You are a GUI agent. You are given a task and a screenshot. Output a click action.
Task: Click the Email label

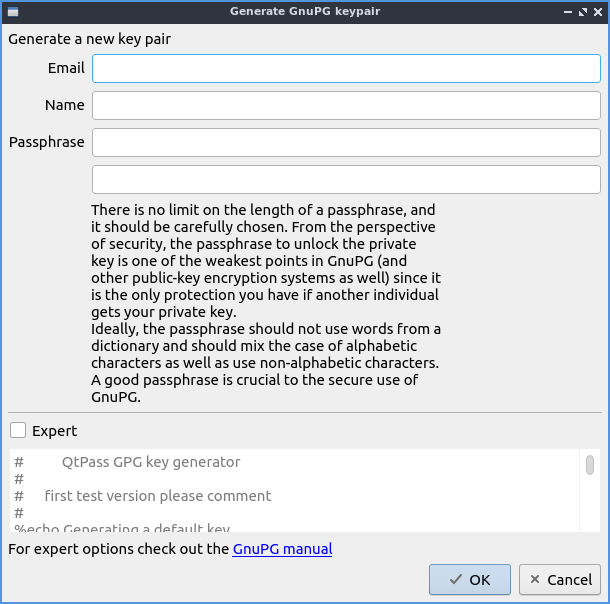[x=66, y=68]
